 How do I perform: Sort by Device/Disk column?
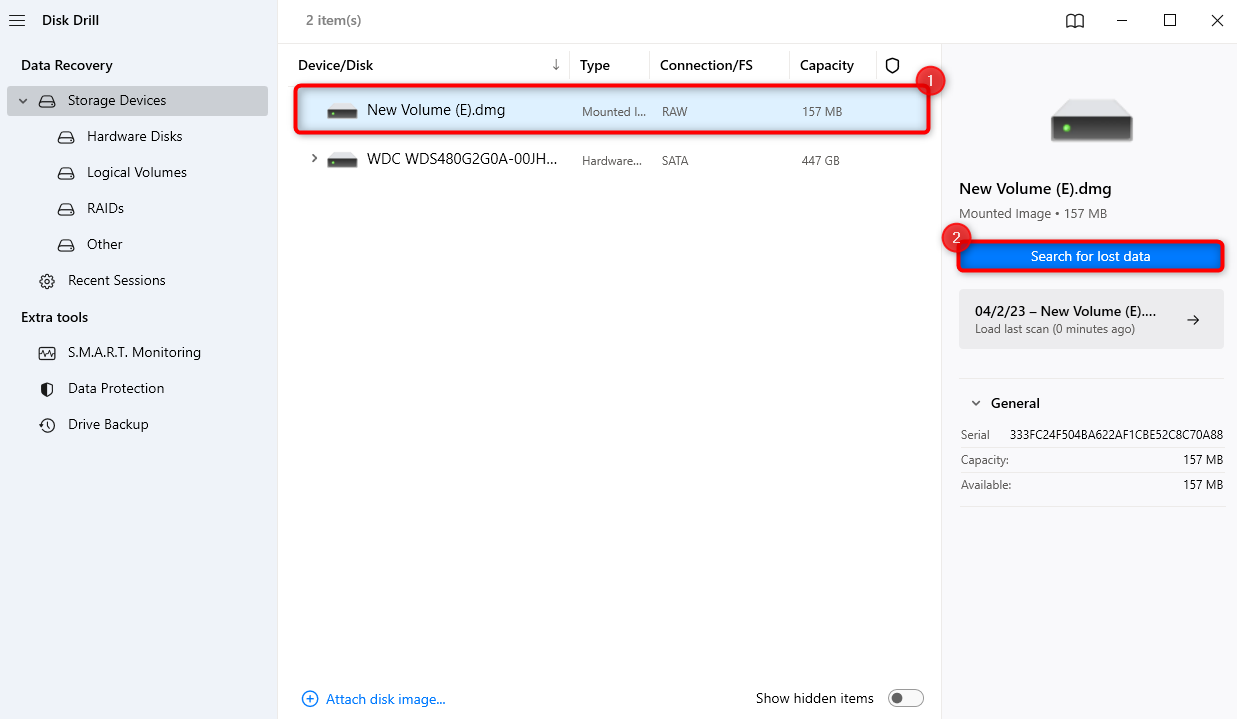coord(335,66)
